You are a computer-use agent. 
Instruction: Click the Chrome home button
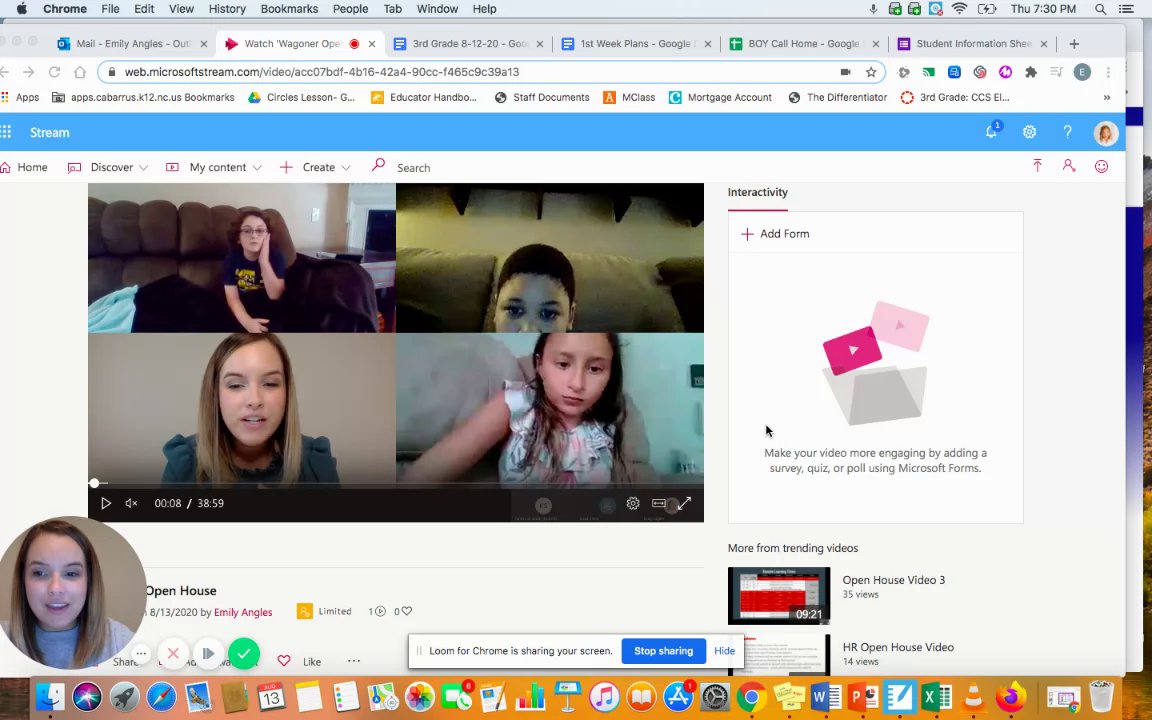click(80, 72)
